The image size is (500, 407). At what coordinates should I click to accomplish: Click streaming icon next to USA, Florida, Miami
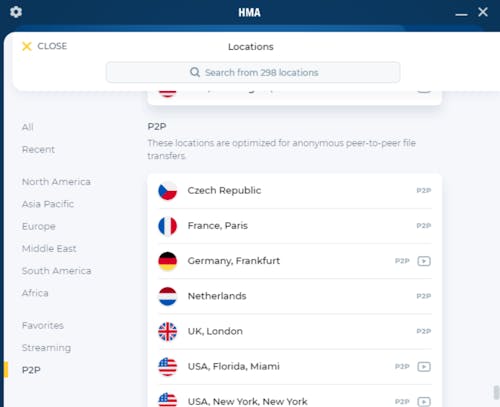[x=424, y=367]
